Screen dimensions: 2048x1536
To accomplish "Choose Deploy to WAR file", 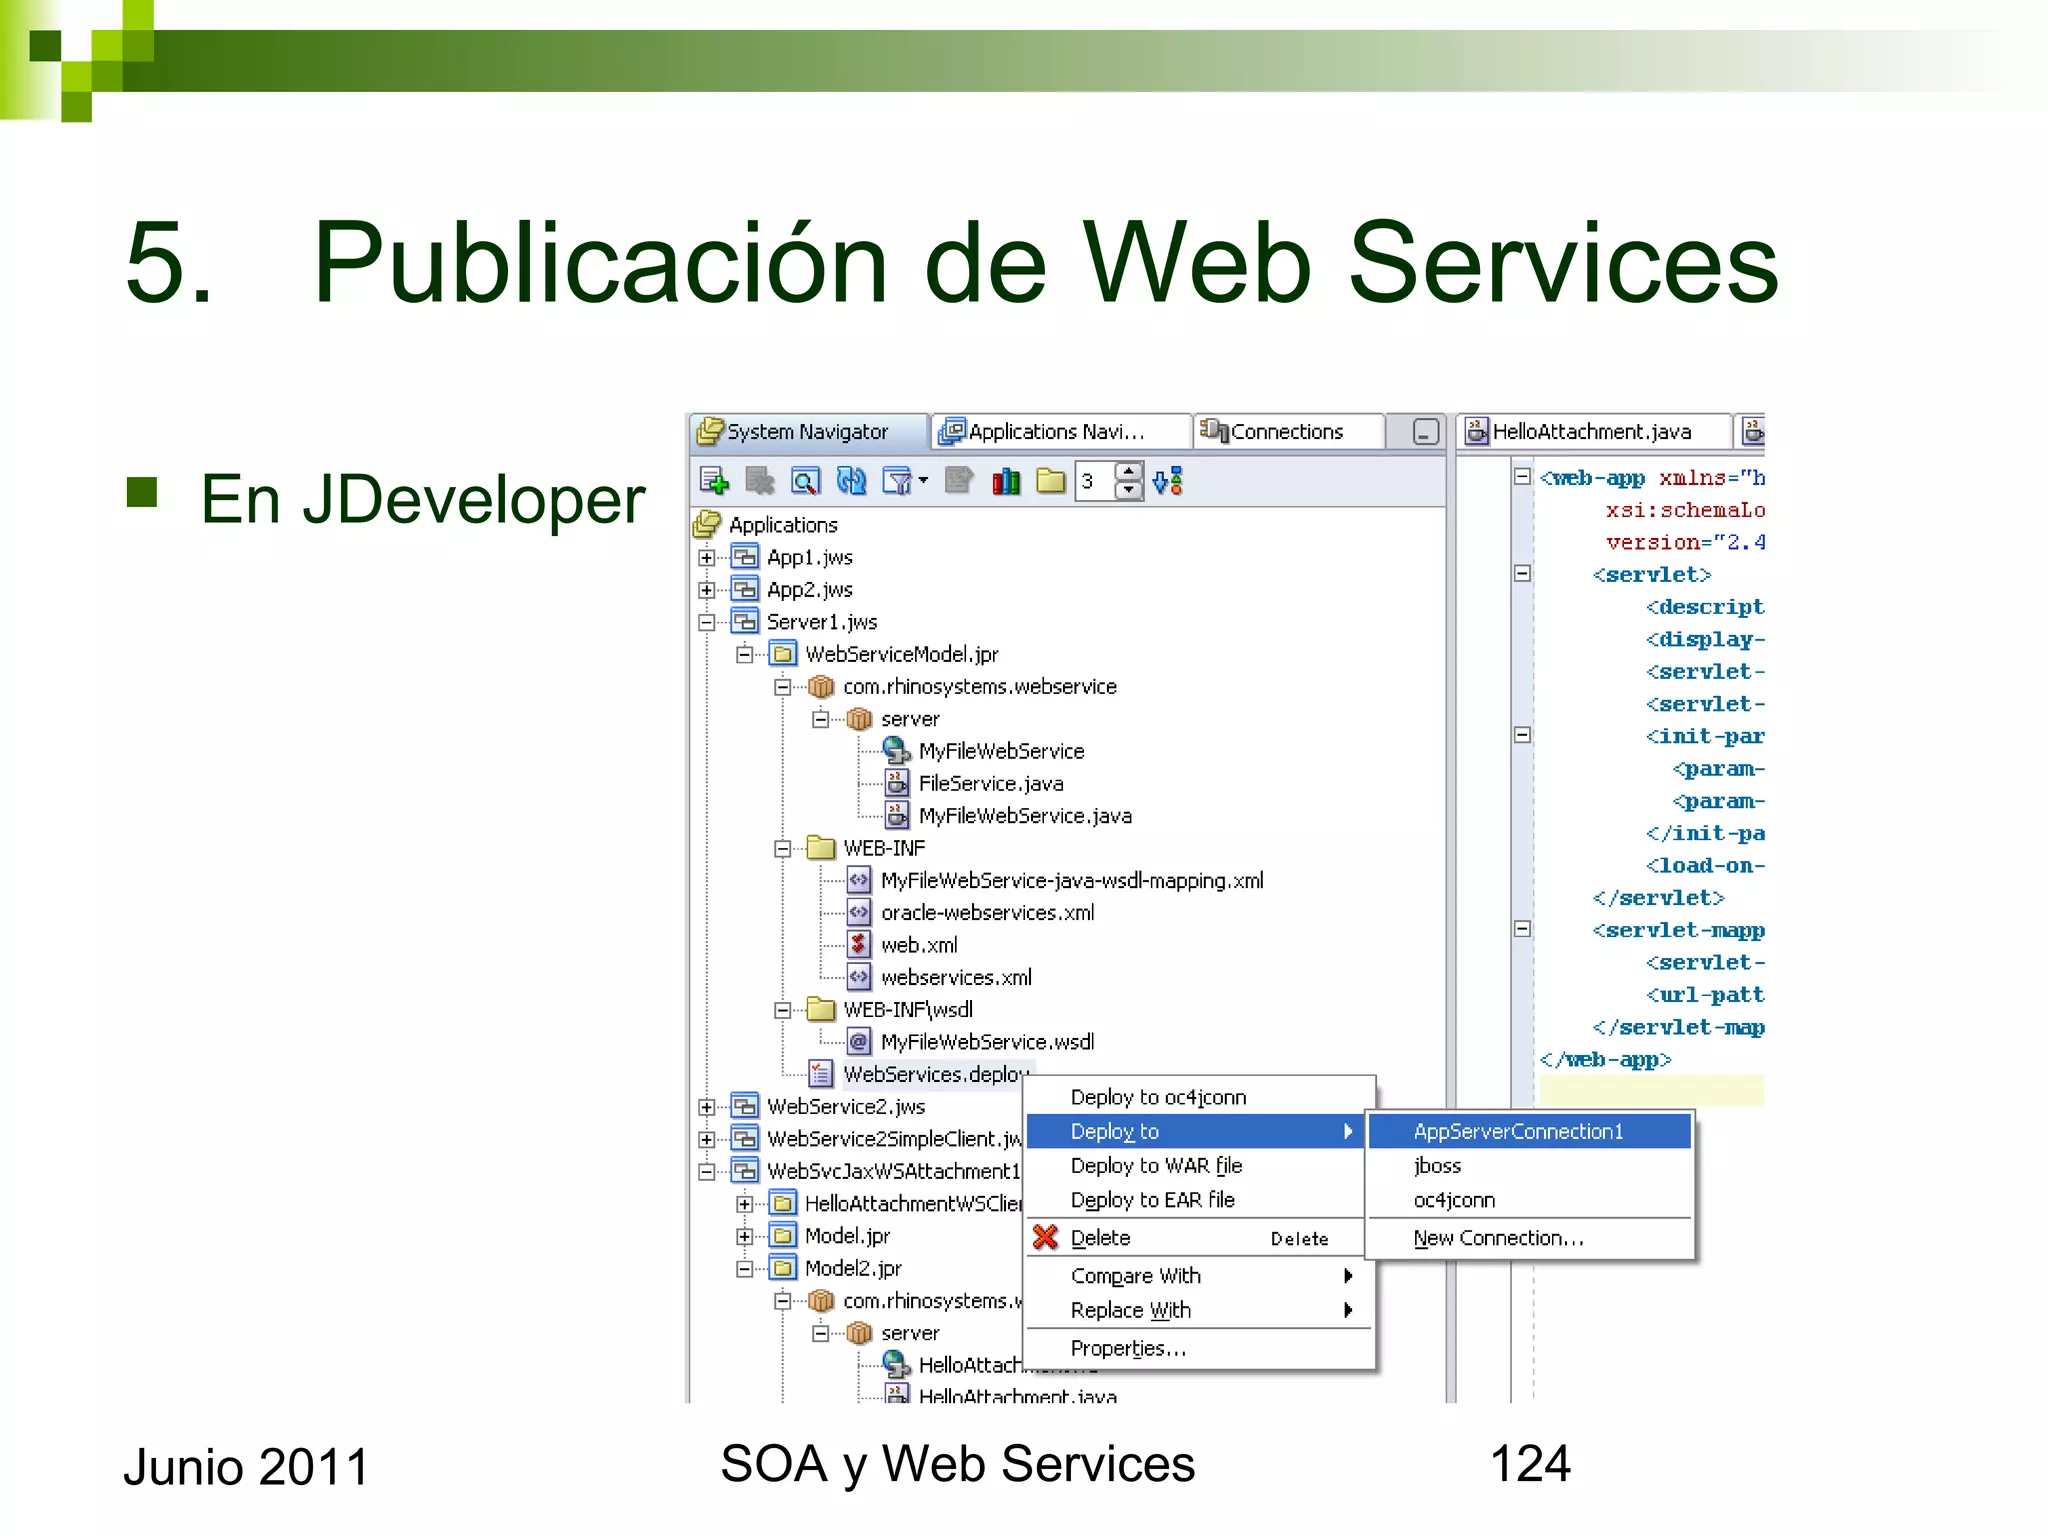I will 1200,1166.
